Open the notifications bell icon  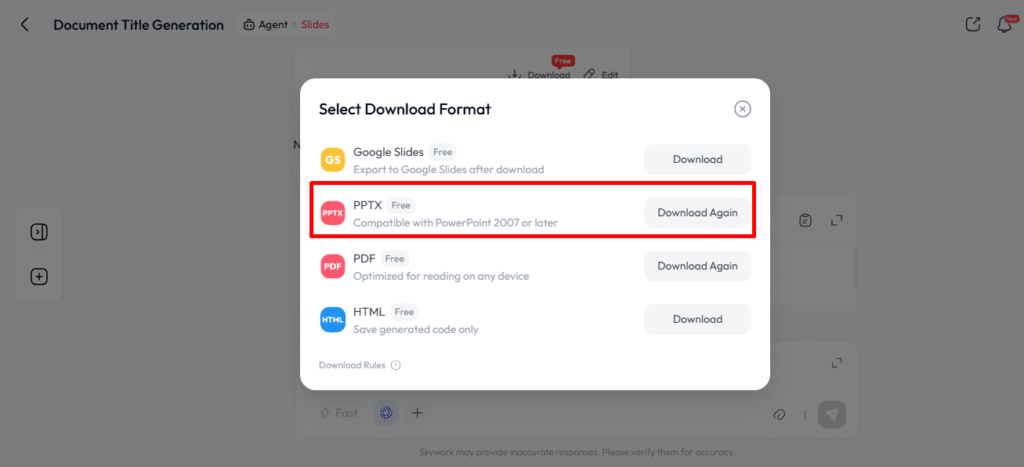[x=1004, y=25]
